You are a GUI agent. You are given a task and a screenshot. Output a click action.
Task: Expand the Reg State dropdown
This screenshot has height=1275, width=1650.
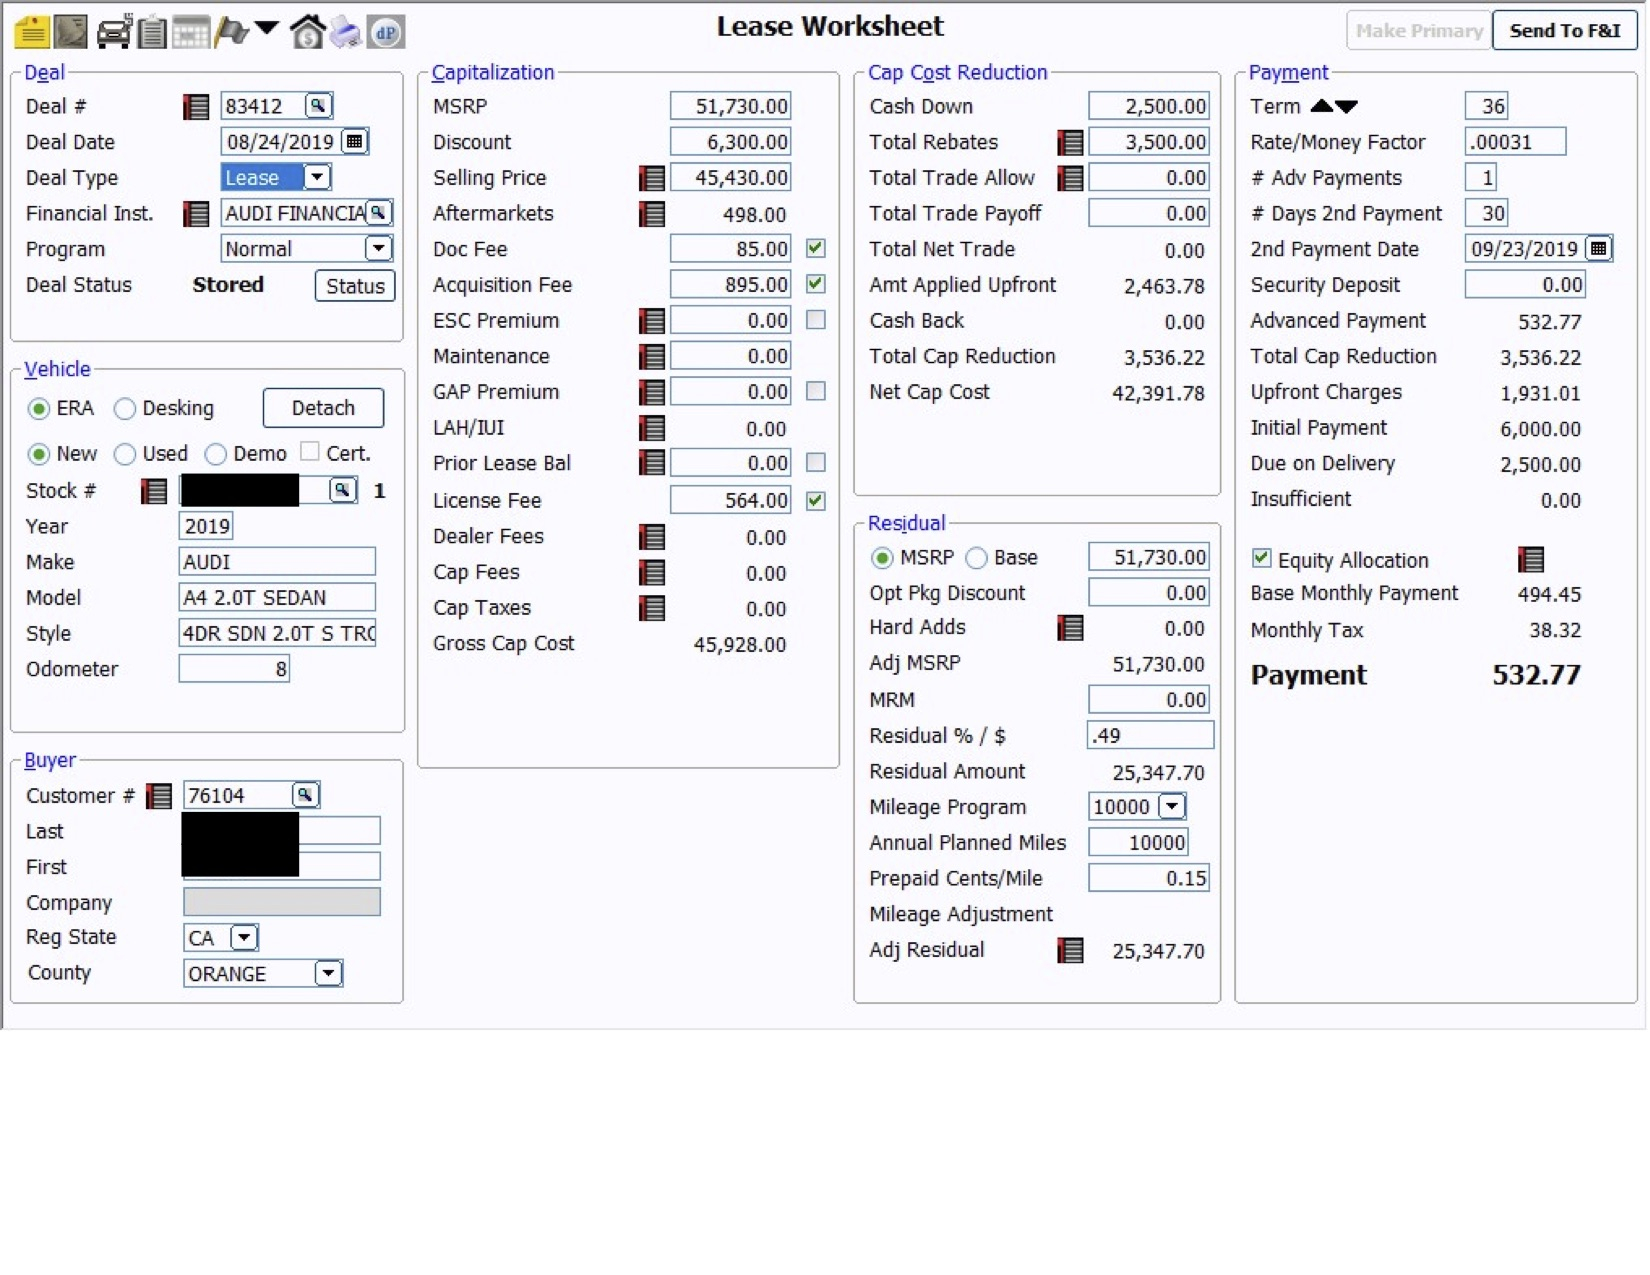coord(244,938)
